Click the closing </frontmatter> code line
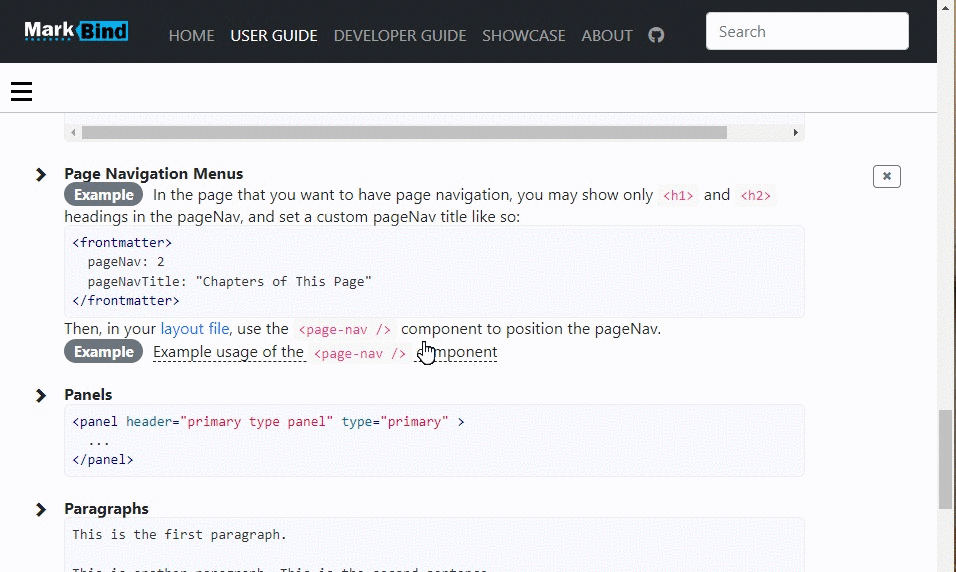Screen dimensions: 956x572 click(126, 301)
